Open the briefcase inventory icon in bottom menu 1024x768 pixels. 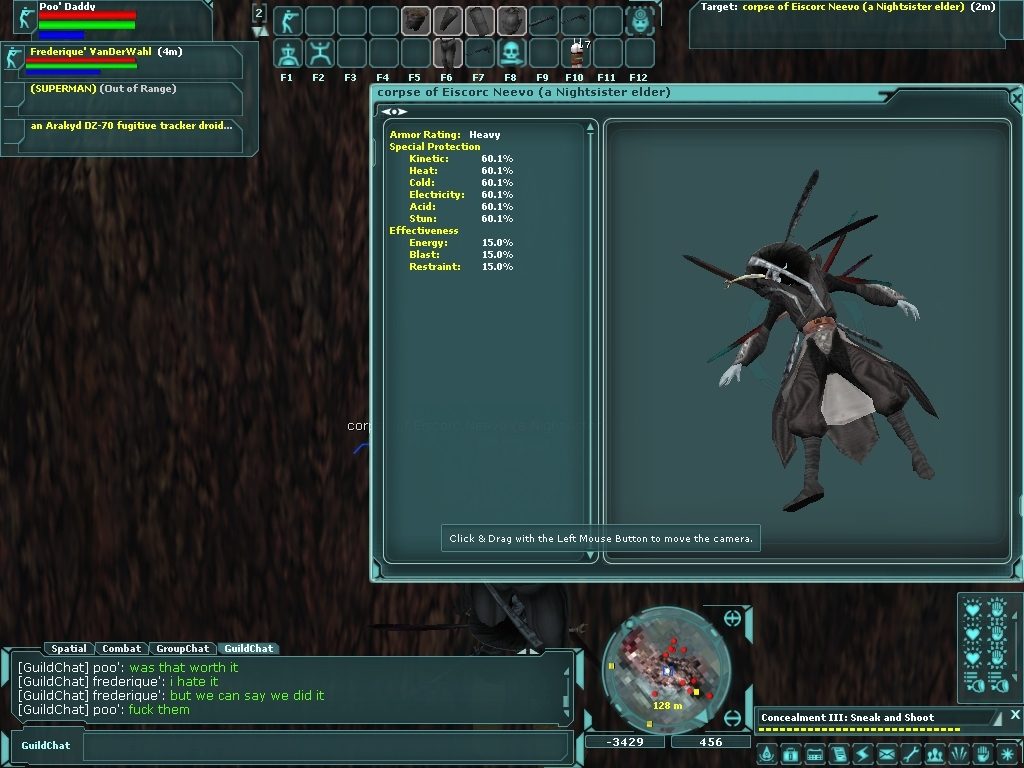[x=790, y=755]
